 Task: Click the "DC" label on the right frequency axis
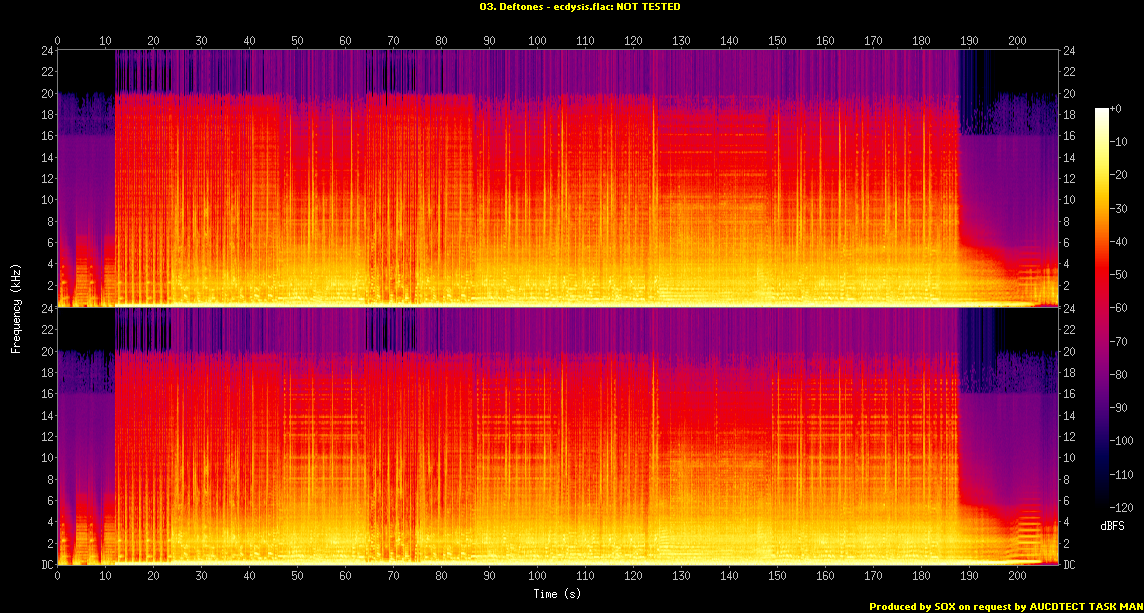[x=1069, y=565]
